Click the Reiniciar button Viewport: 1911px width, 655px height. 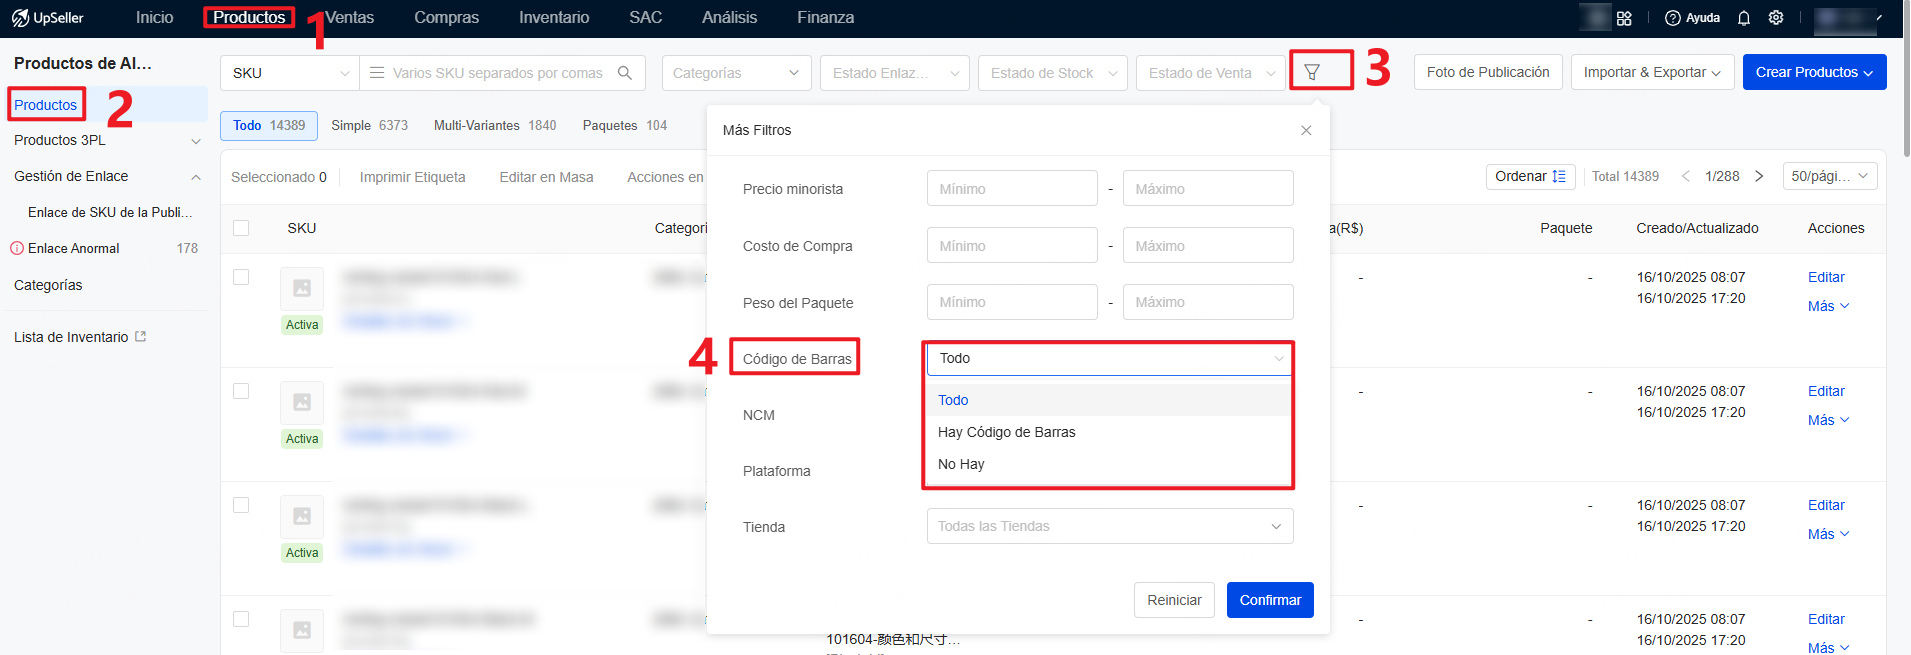[1174, 600]
